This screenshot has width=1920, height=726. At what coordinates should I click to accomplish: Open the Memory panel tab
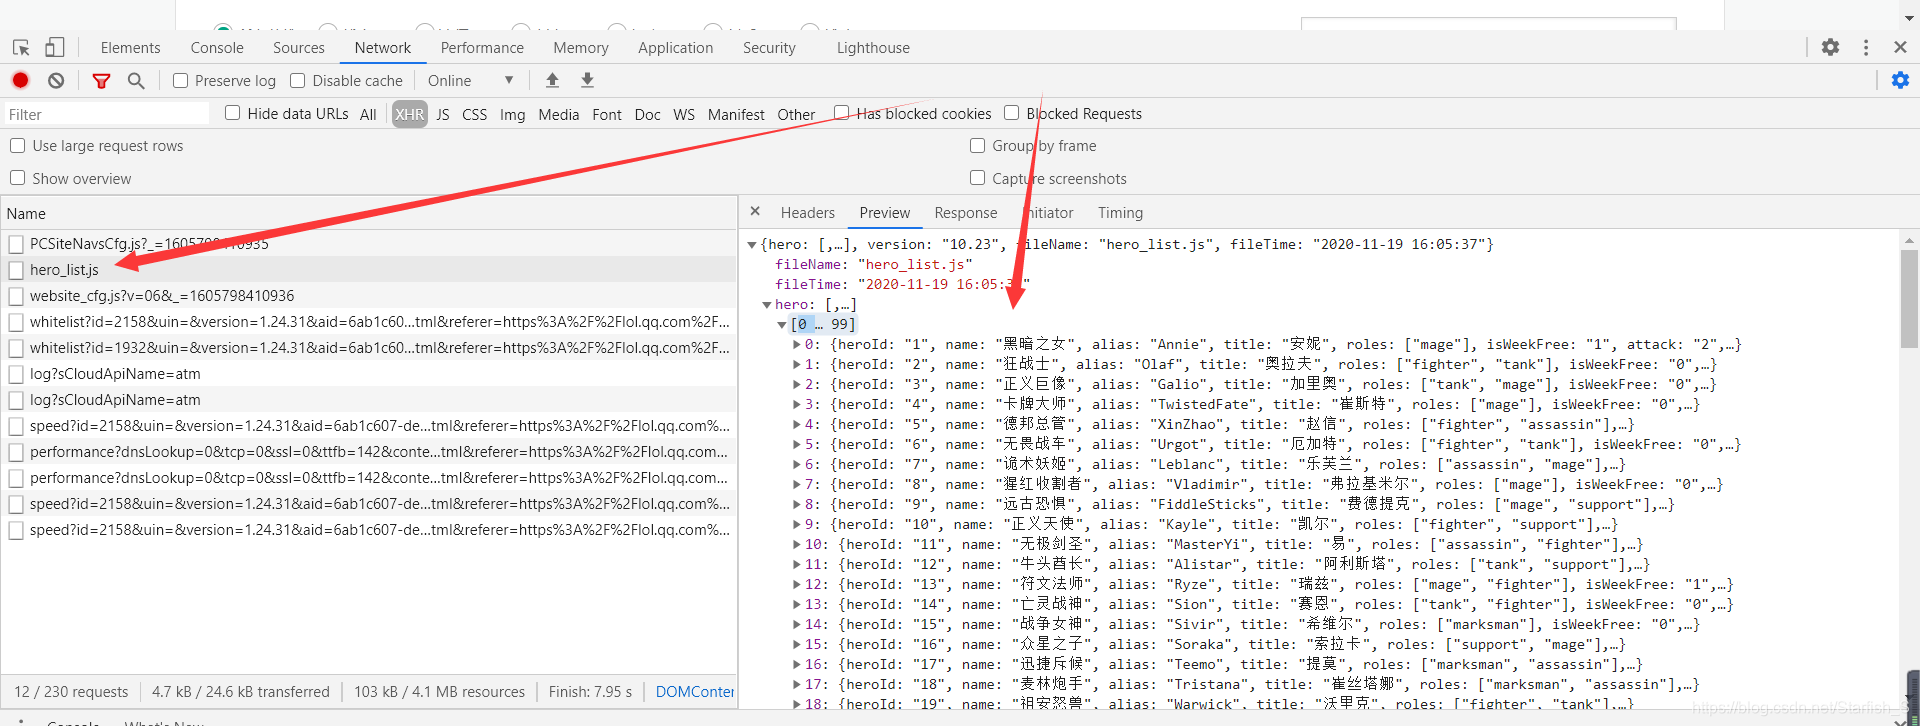coord(581,47)
